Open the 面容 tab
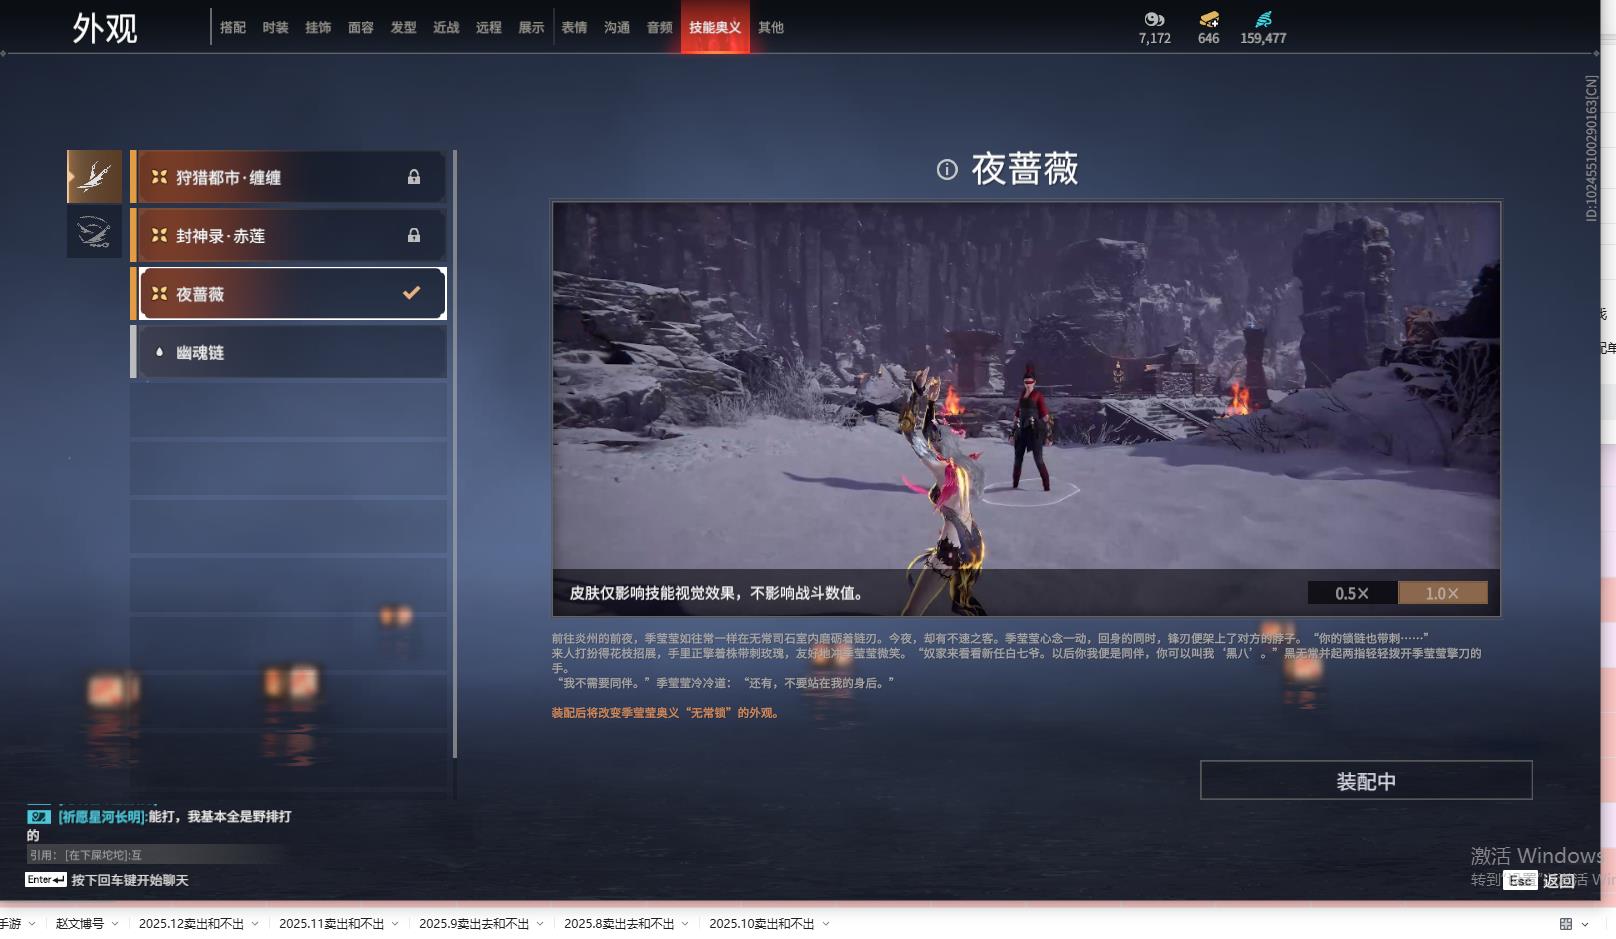1616x939 pixels. 361,28
